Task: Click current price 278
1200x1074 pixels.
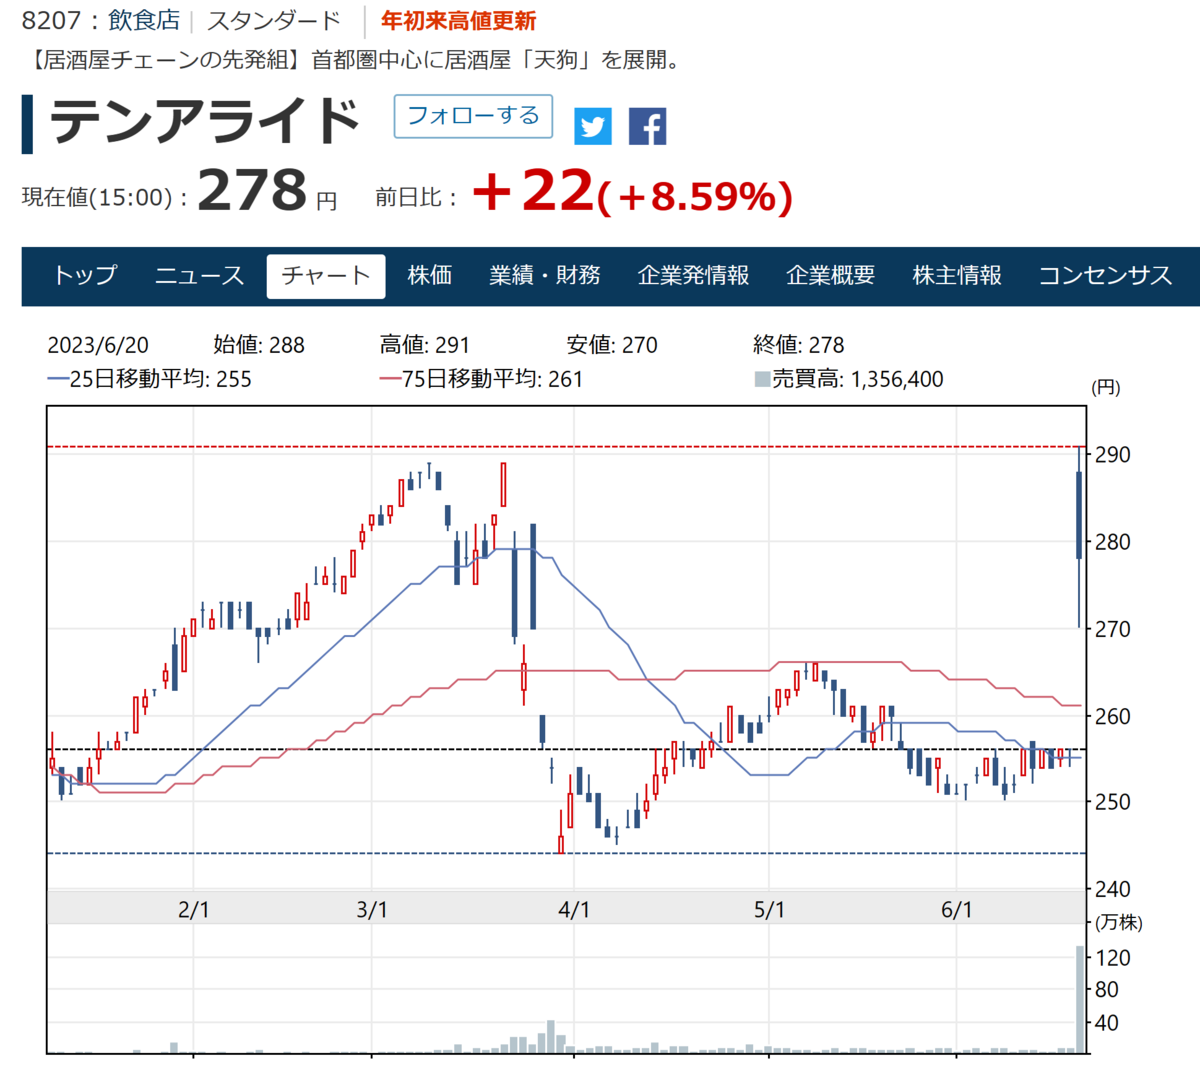Action: (252, 190)
